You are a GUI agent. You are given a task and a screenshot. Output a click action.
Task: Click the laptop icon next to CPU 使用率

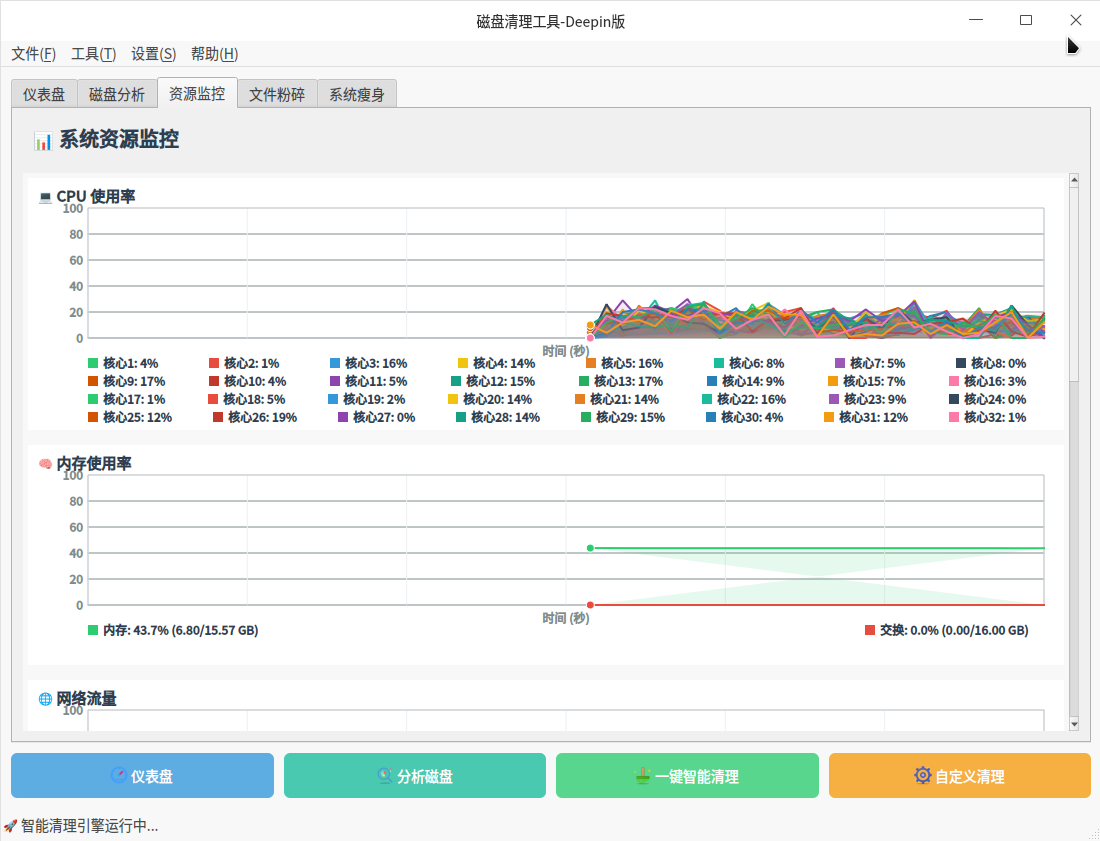[x=45, y=197]
